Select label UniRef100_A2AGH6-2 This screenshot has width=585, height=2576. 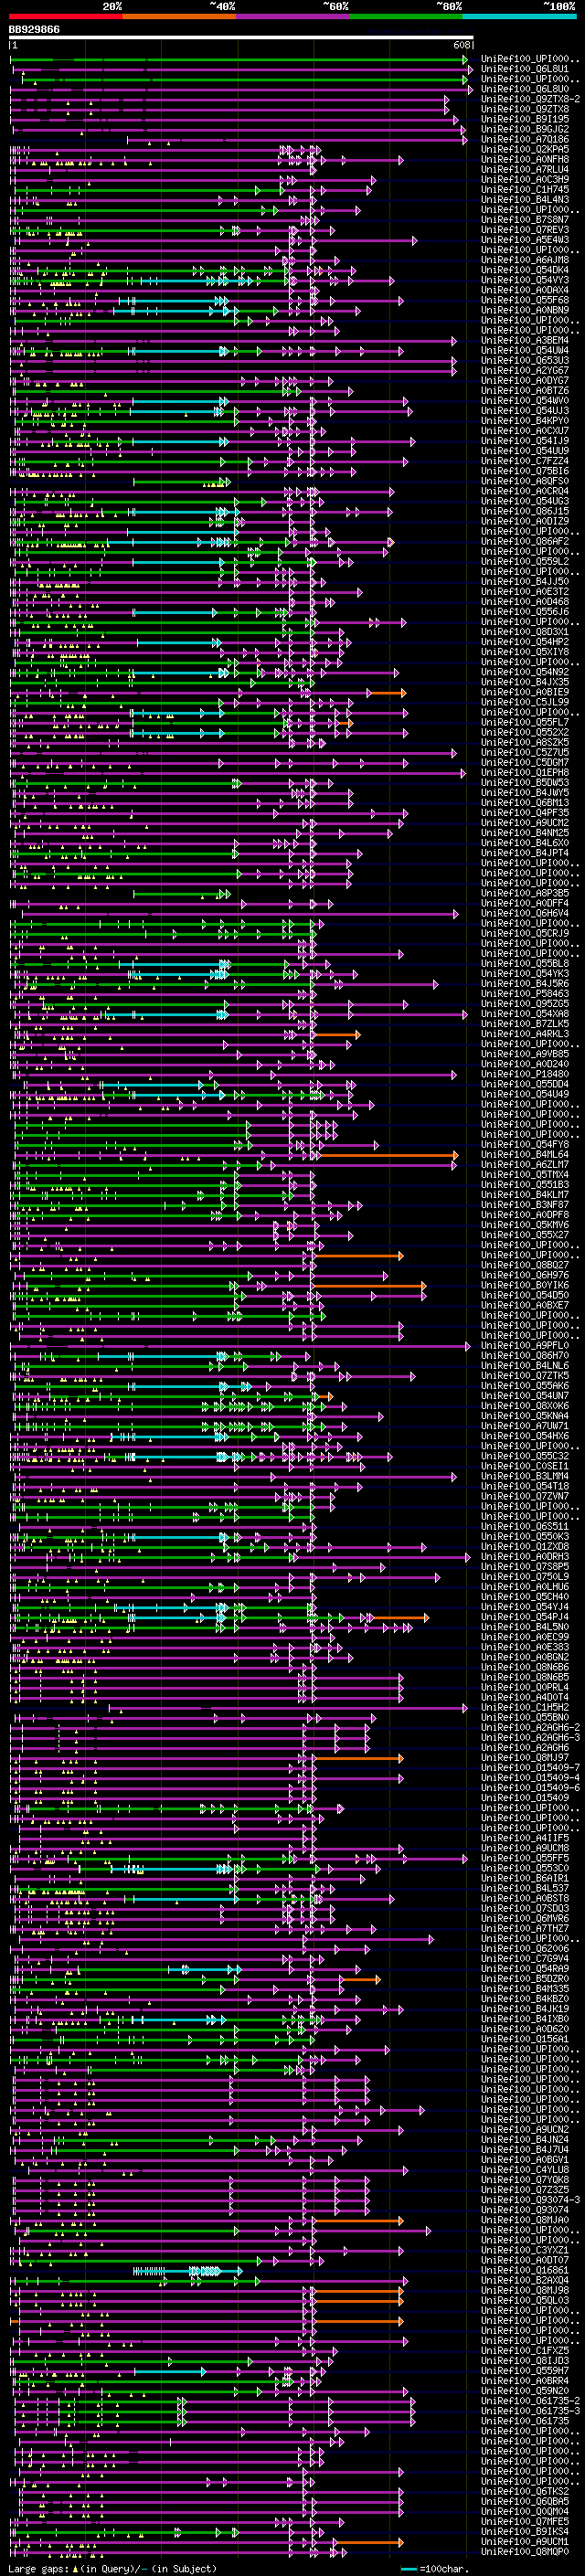coord(530,1727)
